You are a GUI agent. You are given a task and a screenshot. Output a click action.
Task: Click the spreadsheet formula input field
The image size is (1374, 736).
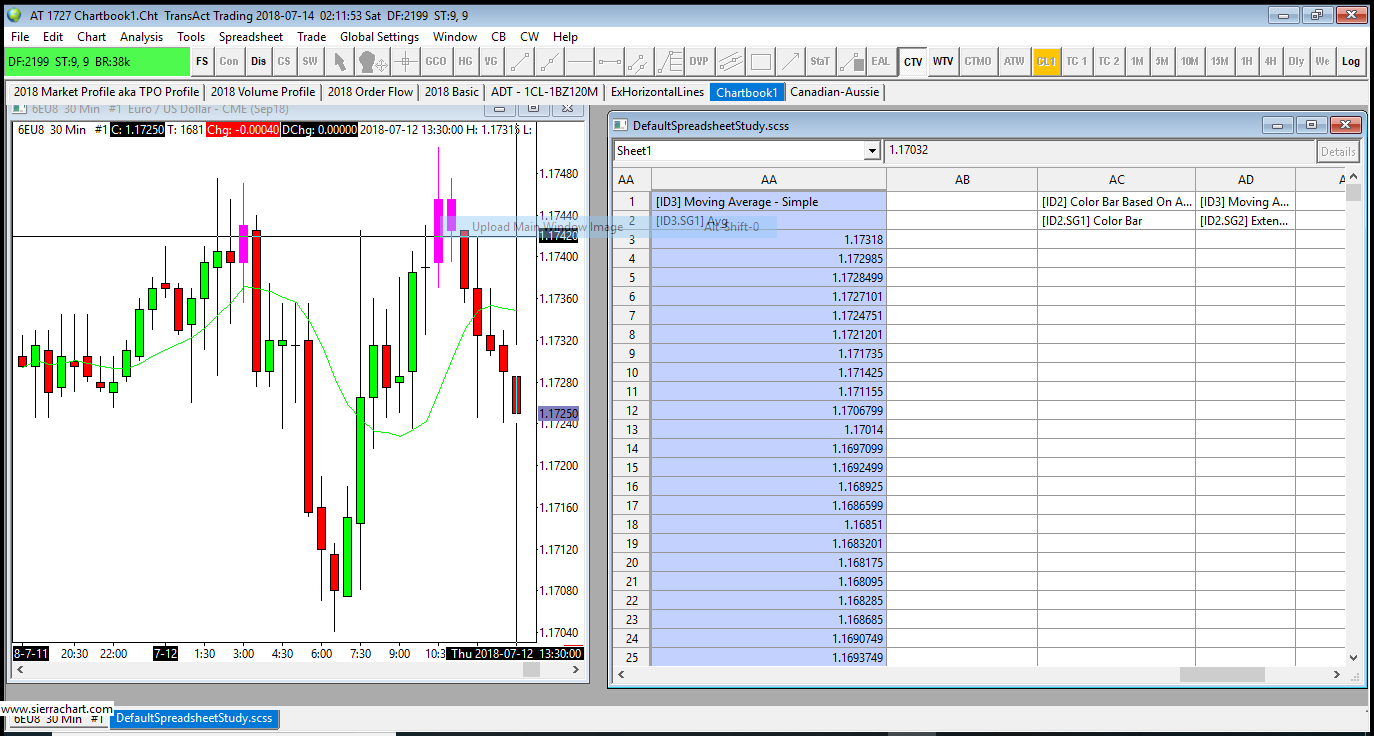click(1099, 151)
